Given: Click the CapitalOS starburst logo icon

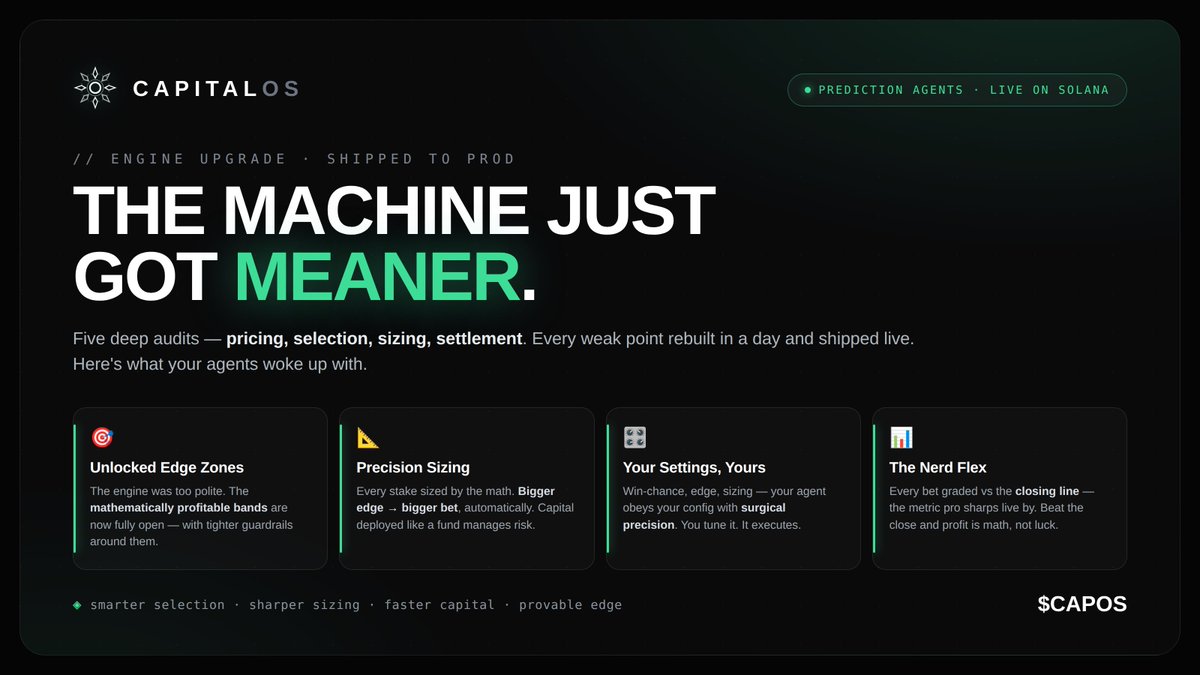Looking at the screenshot, I should tap(95, 88).
